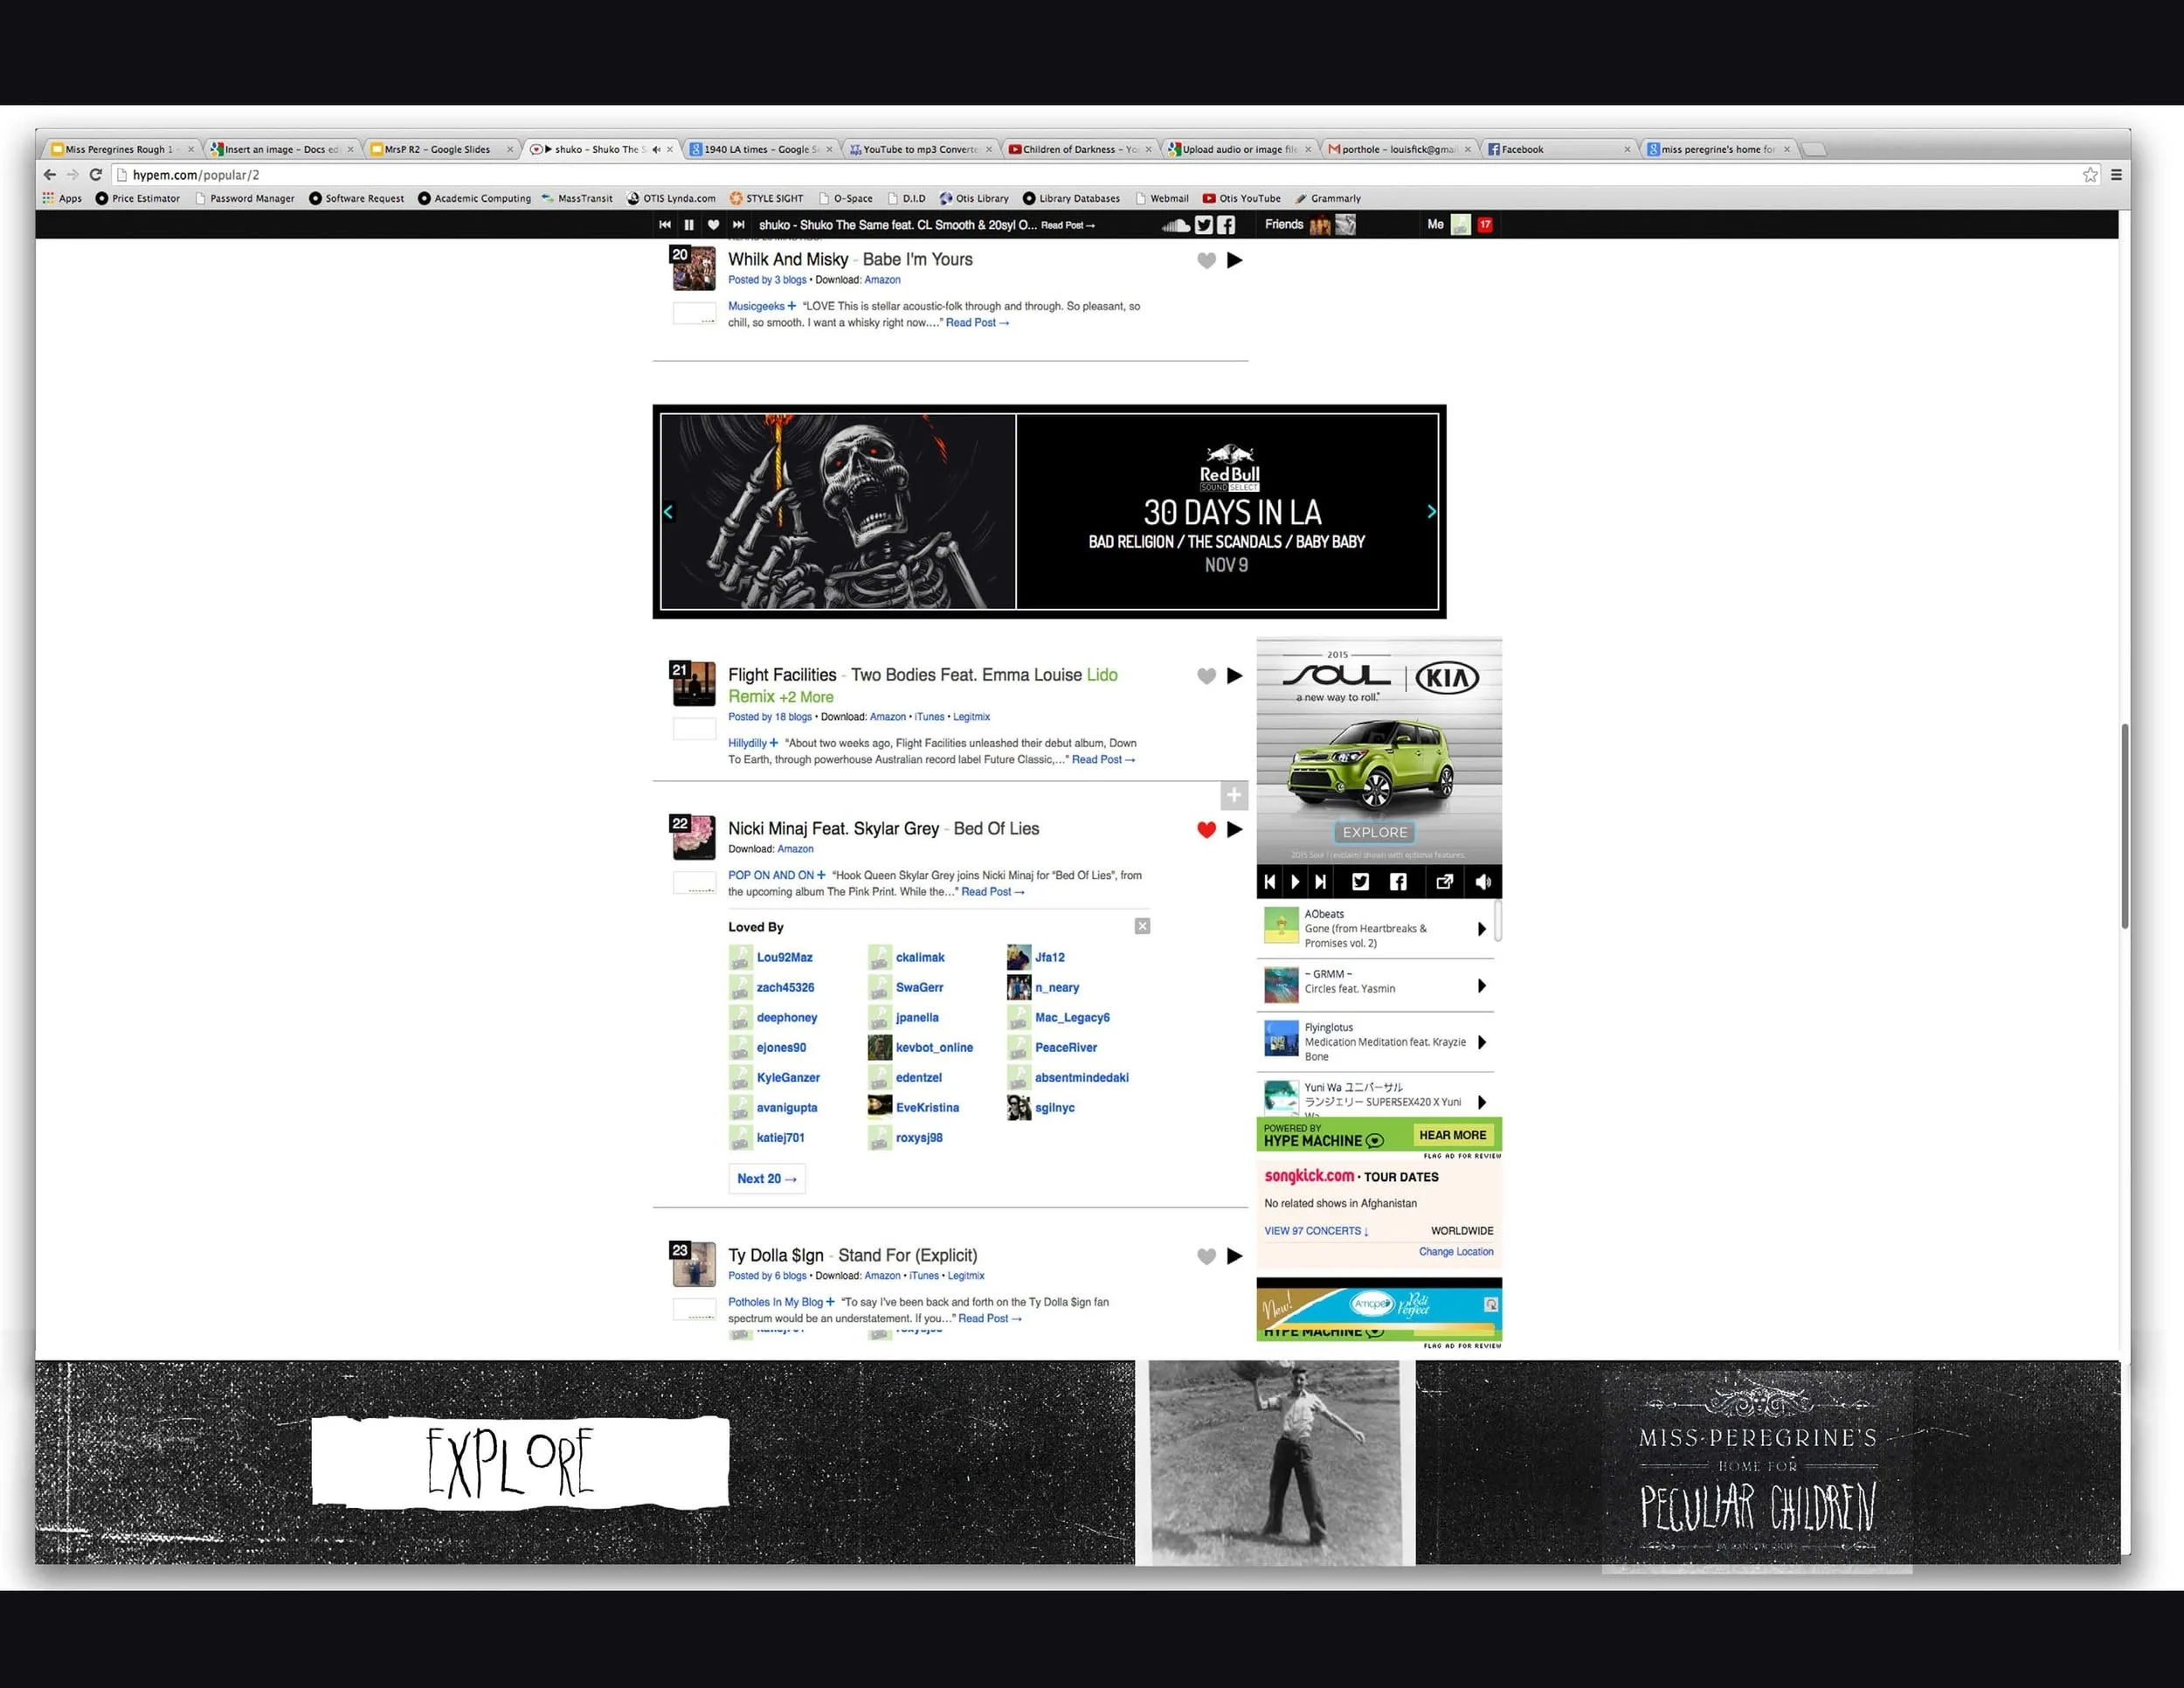Open Chrome hamburger menu
This screenshot has height=1688, width=2184.
click(x=2116, y=175)
